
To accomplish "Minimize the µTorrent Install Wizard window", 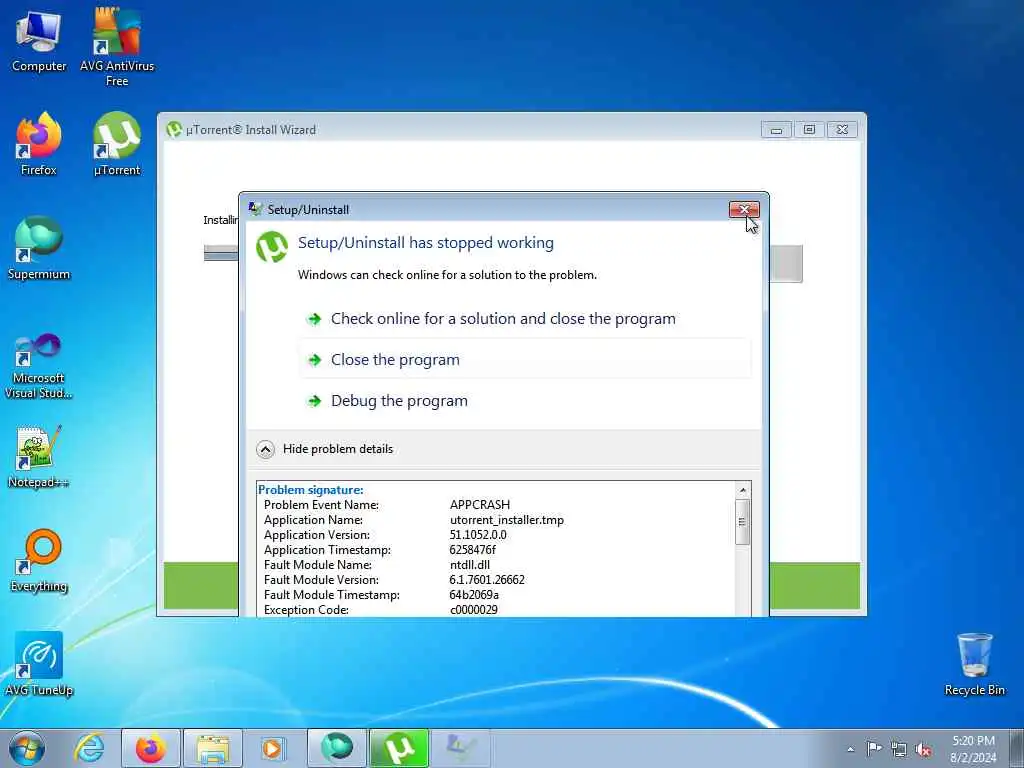I will (x=776, y=130).
